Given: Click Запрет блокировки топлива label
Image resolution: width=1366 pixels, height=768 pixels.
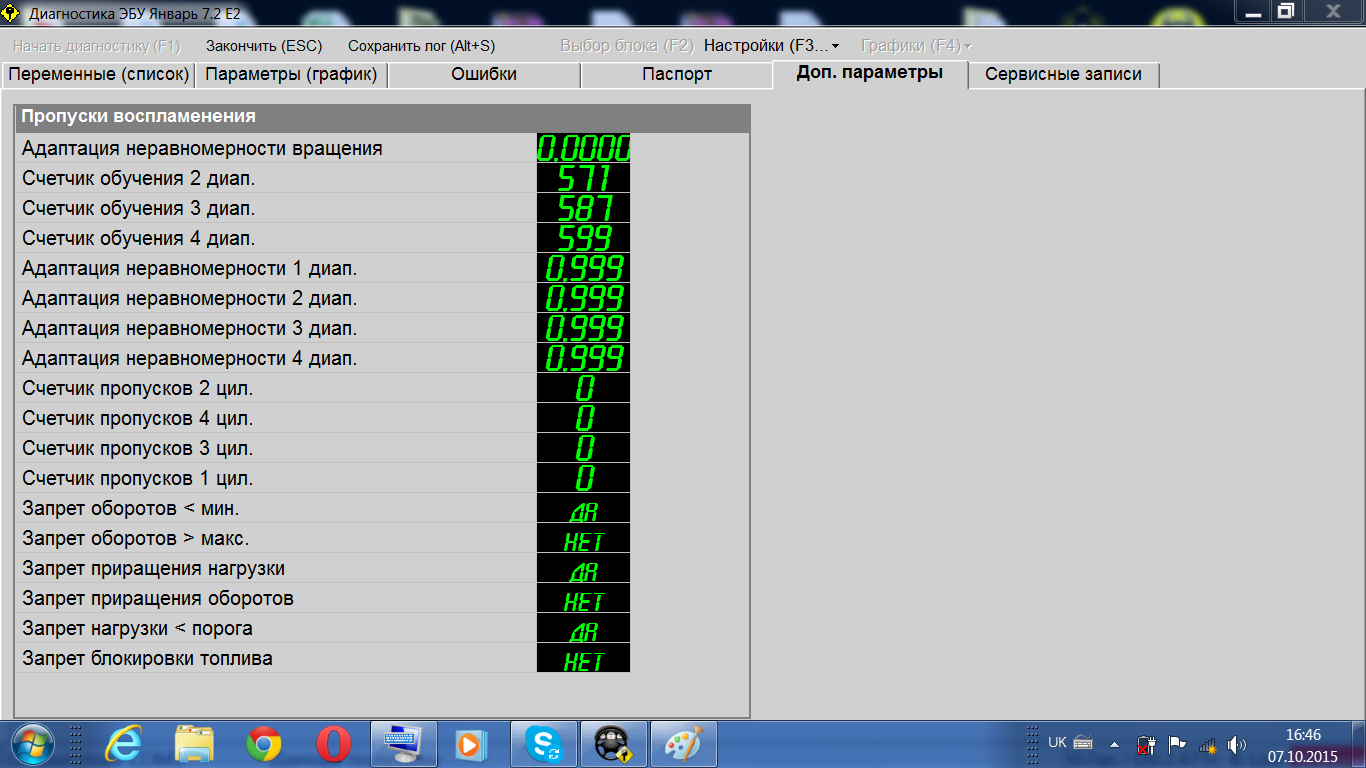Looking at the screenshot, I should coord(148,658).
